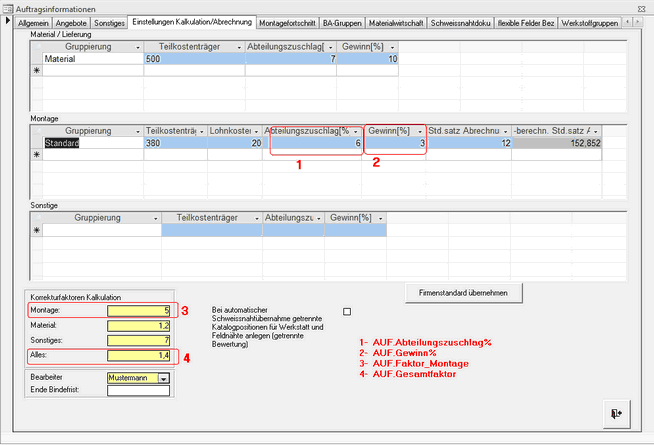Open the Bearbeiter dropdown list
654x445 pixels.
(163, 378)
